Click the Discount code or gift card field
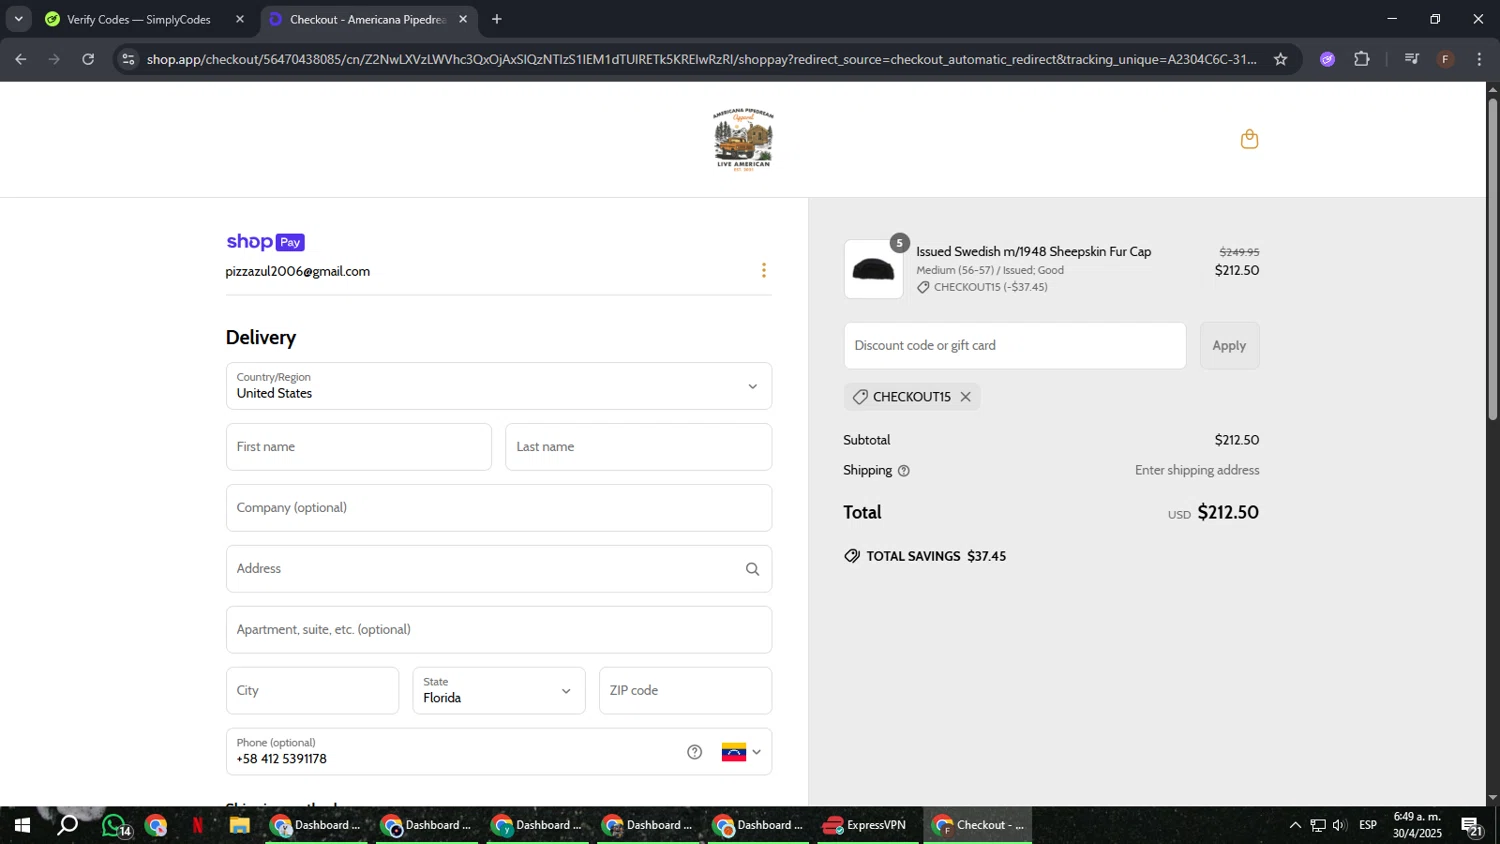Image resolution: width=1500 pixels, height=844 pixels. pos(1015,346)
